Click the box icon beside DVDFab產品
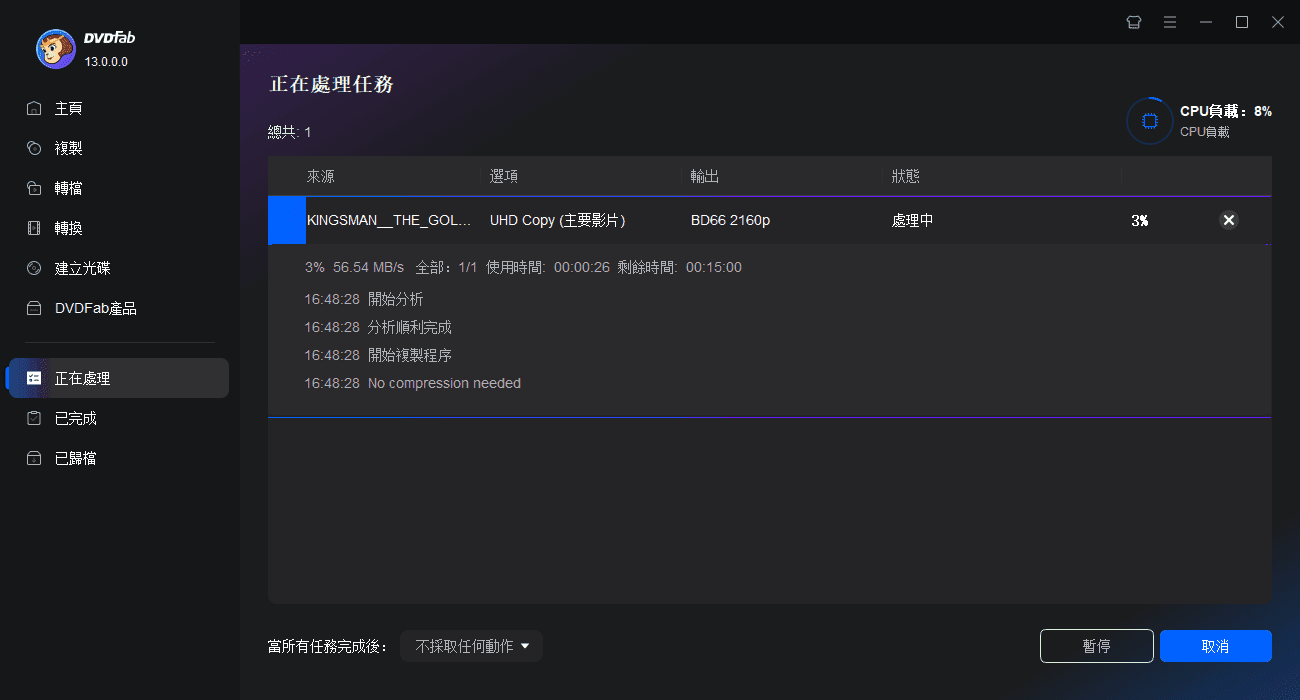1300x700 pixels. point(34,308)
